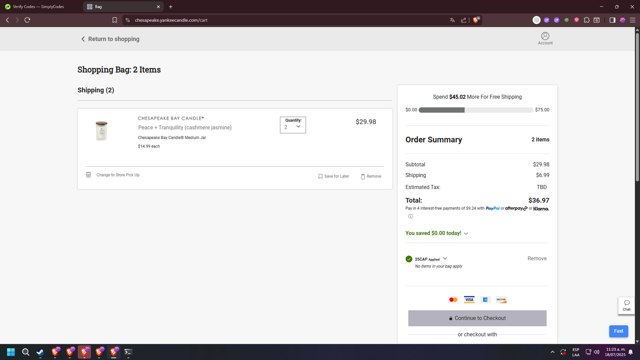Remove the 25CAP promo code

coord(537,258)
